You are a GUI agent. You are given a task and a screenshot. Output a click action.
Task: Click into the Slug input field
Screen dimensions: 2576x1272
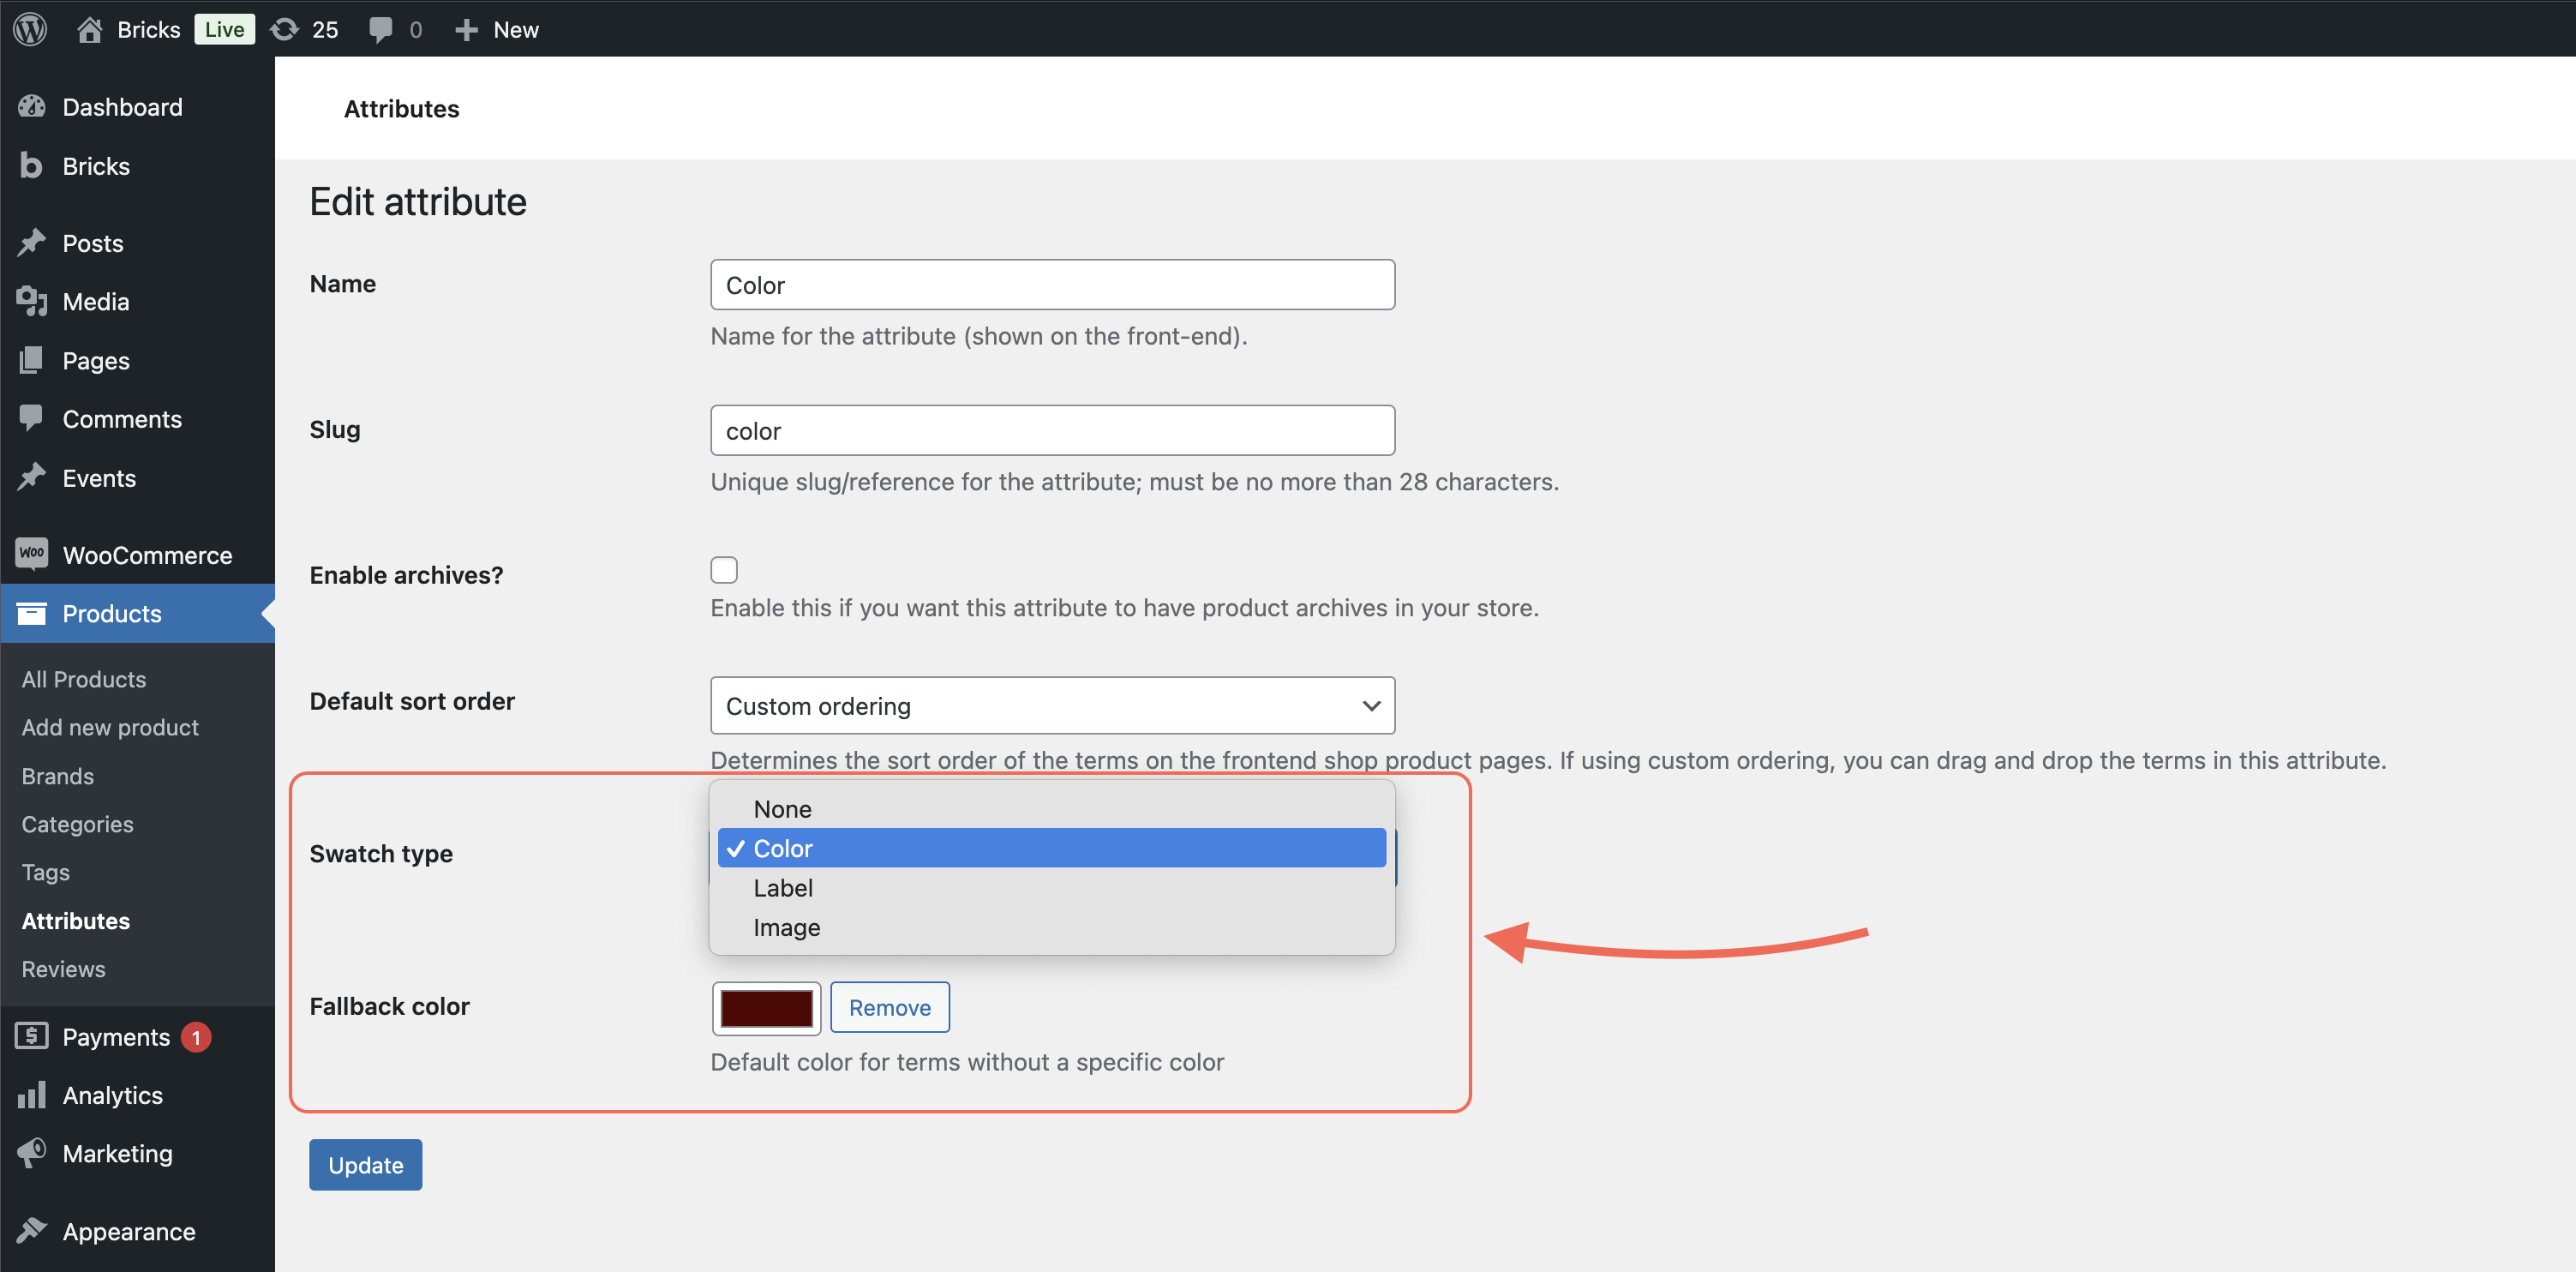[x=1052, y=430]
